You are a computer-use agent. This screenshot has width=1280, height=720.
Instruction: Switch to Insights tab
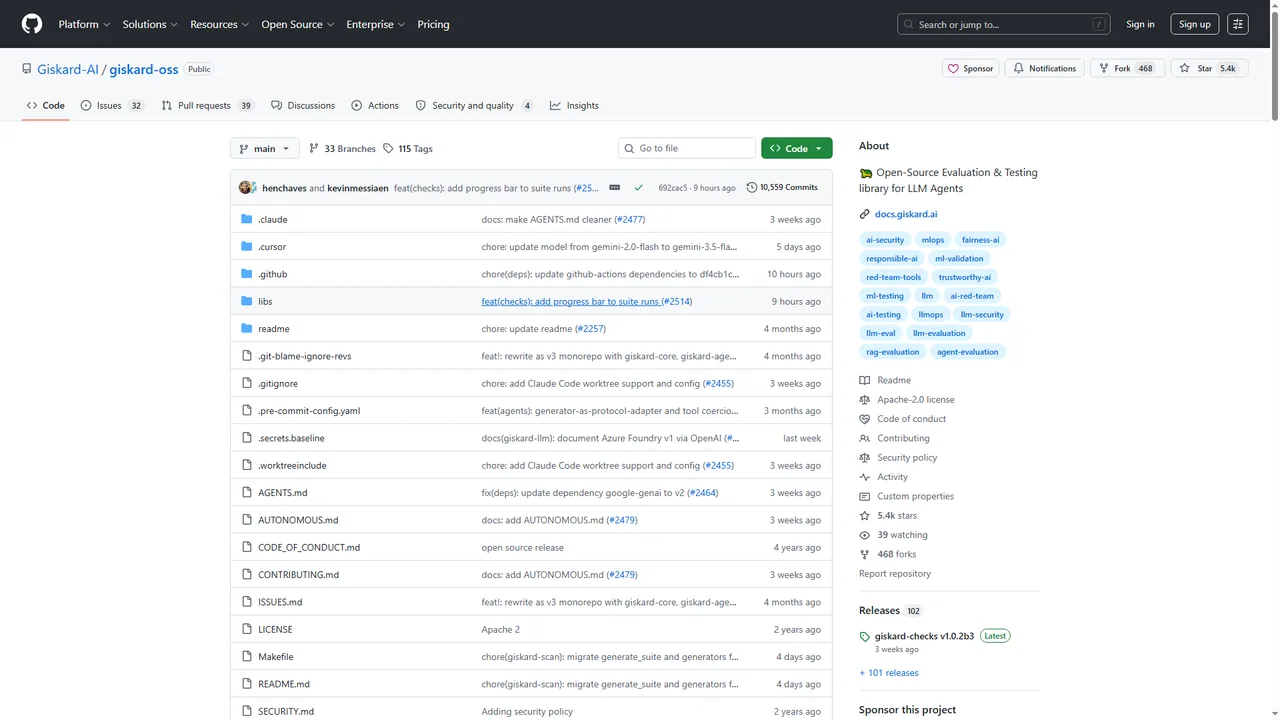pos(574,105)
